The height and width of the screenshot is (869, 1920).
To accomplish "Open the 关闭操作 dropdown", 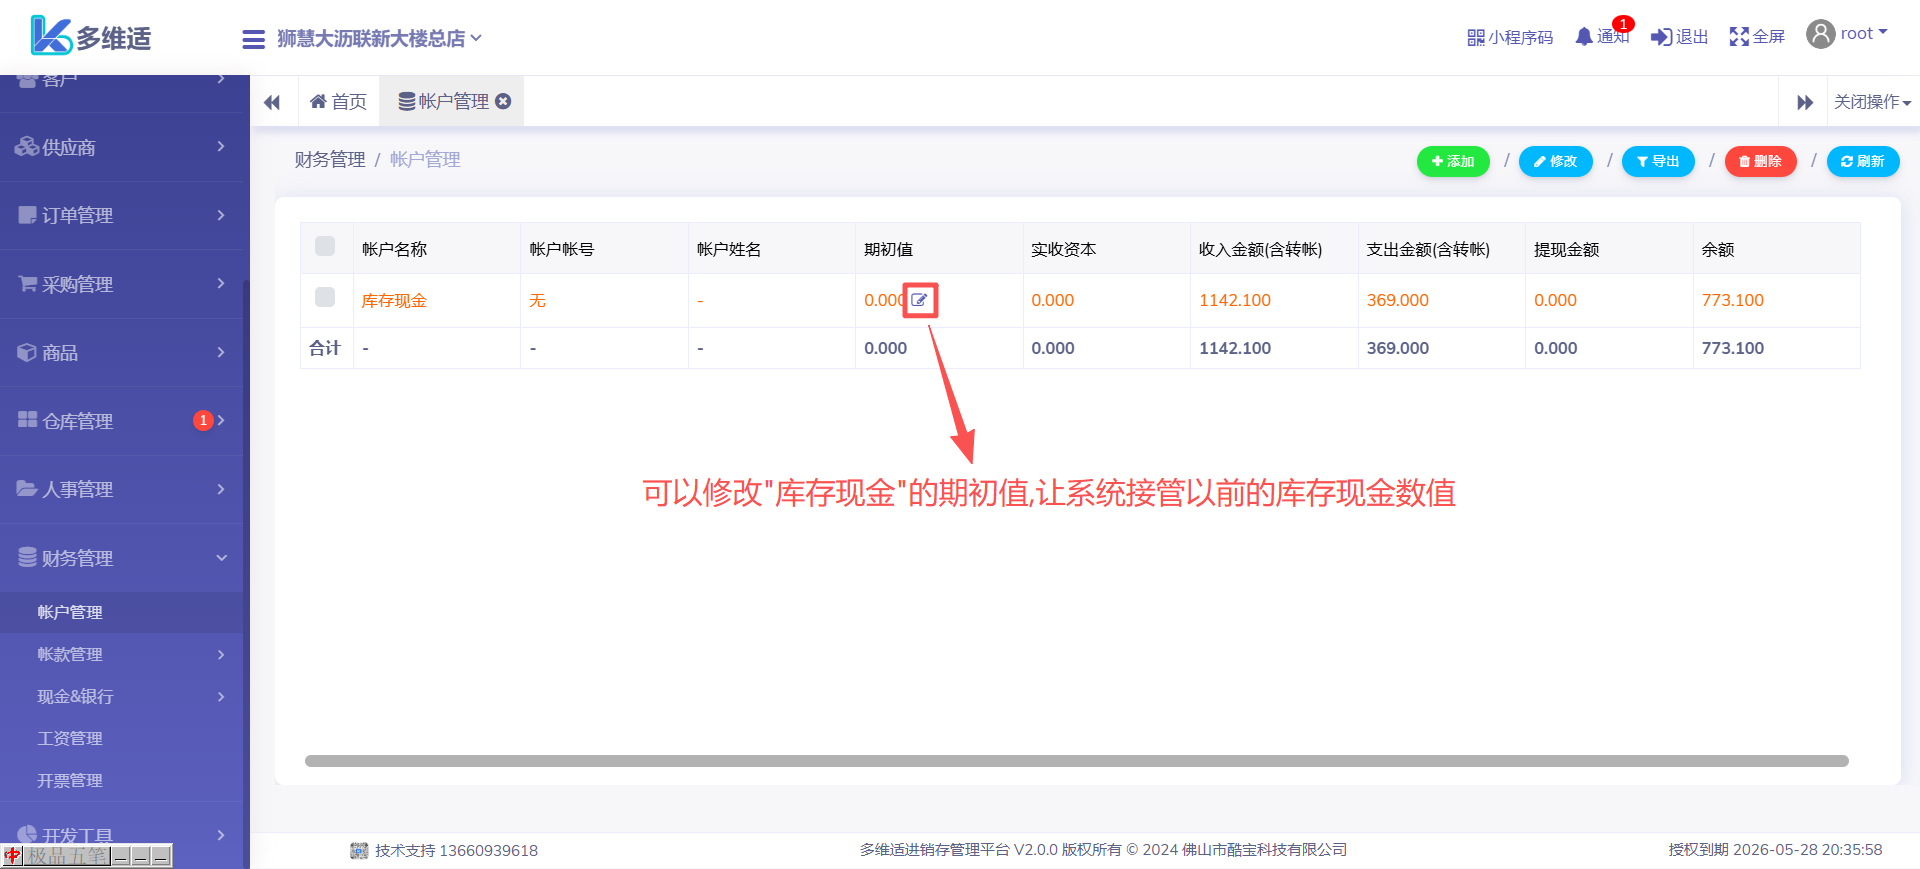I will [x=1872, y=102].
